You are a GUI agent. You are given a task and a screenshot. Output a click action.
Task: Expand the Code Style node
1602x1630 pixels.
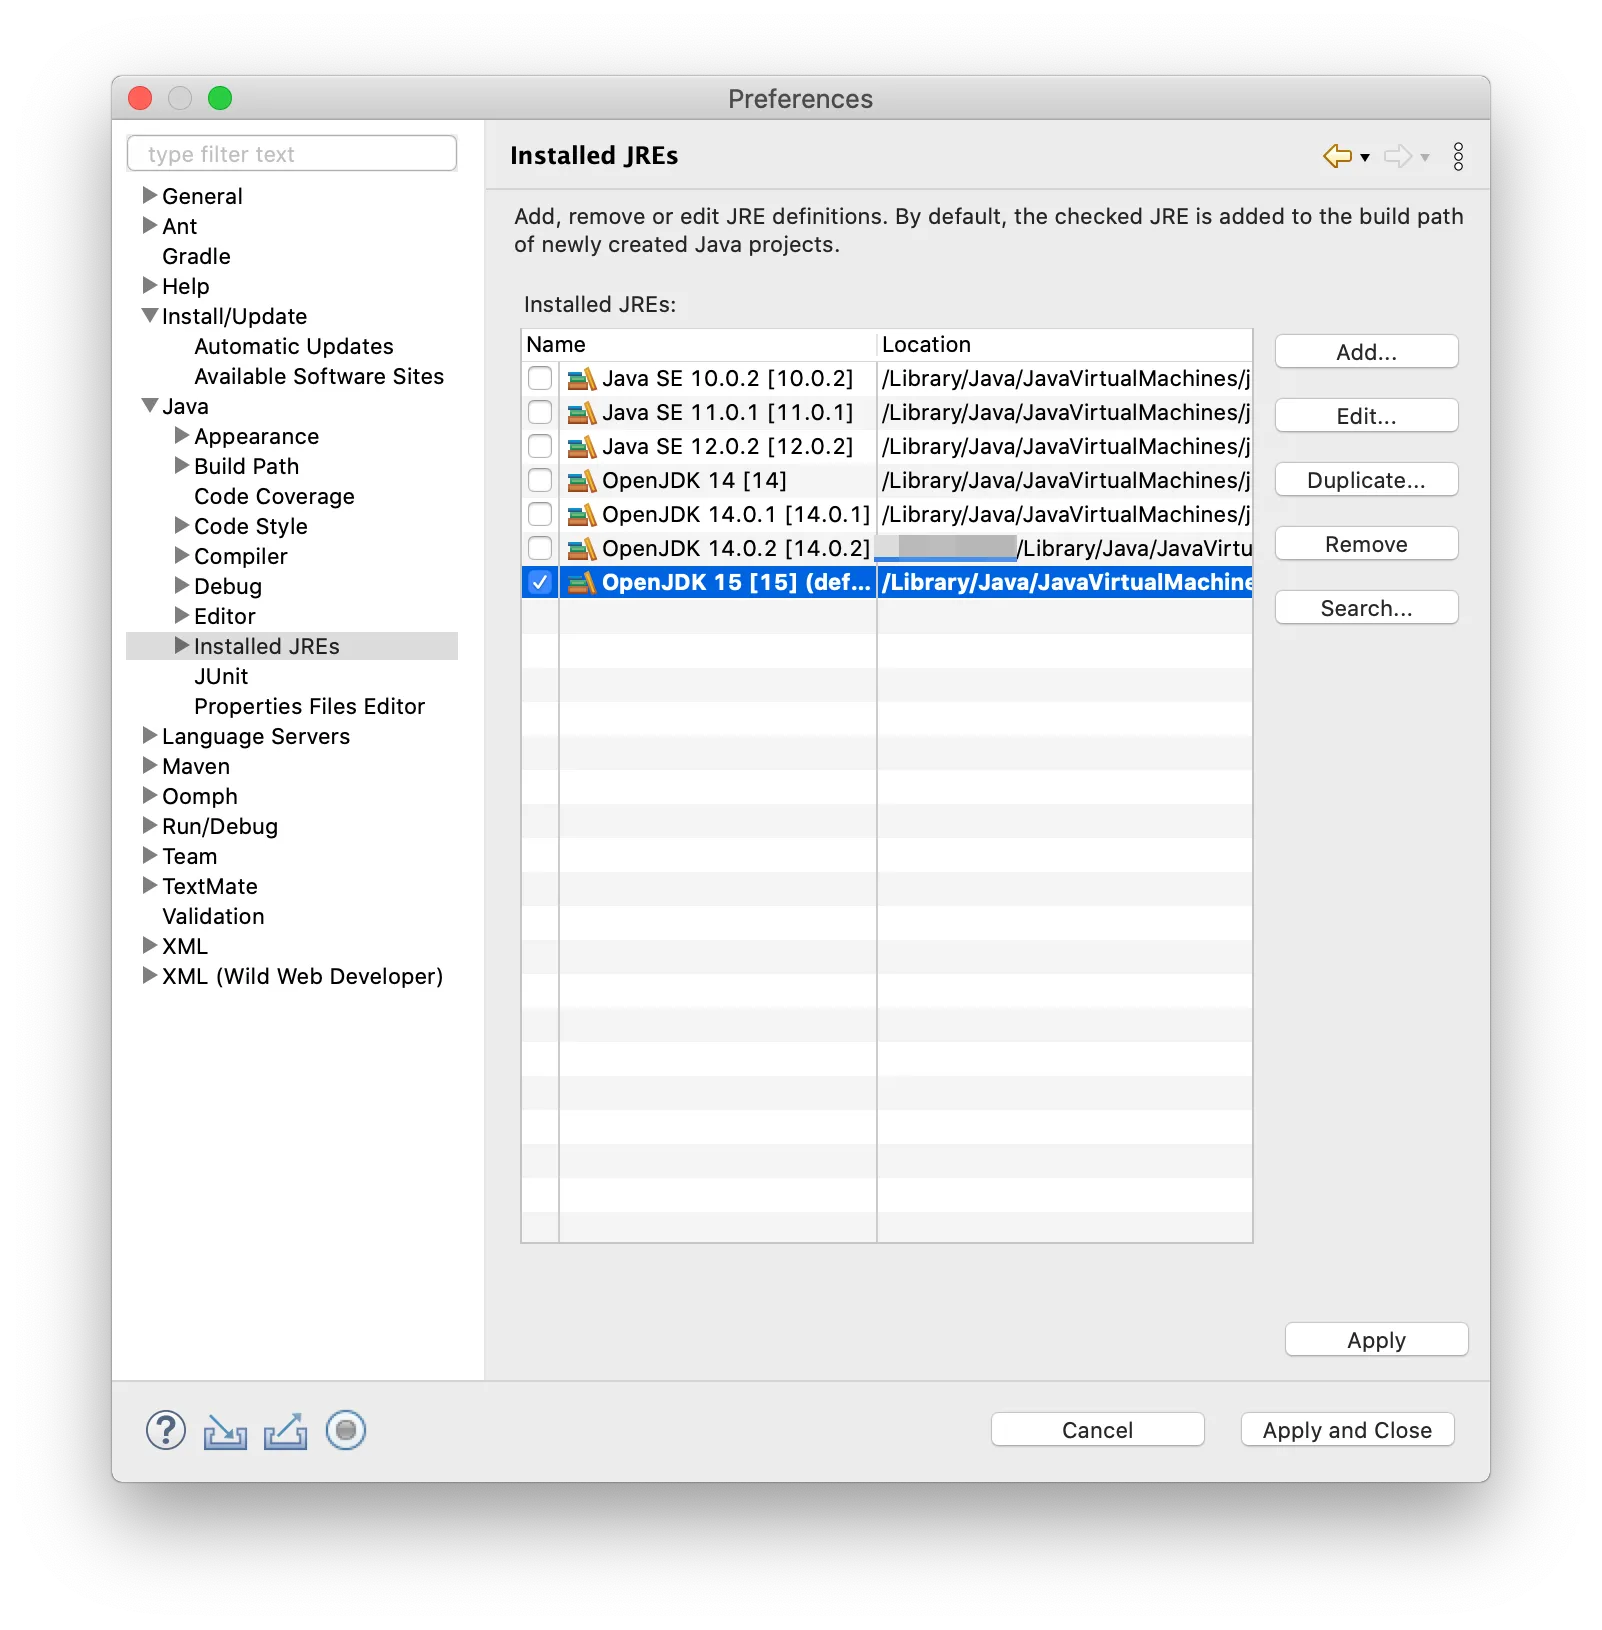point(182,525)
